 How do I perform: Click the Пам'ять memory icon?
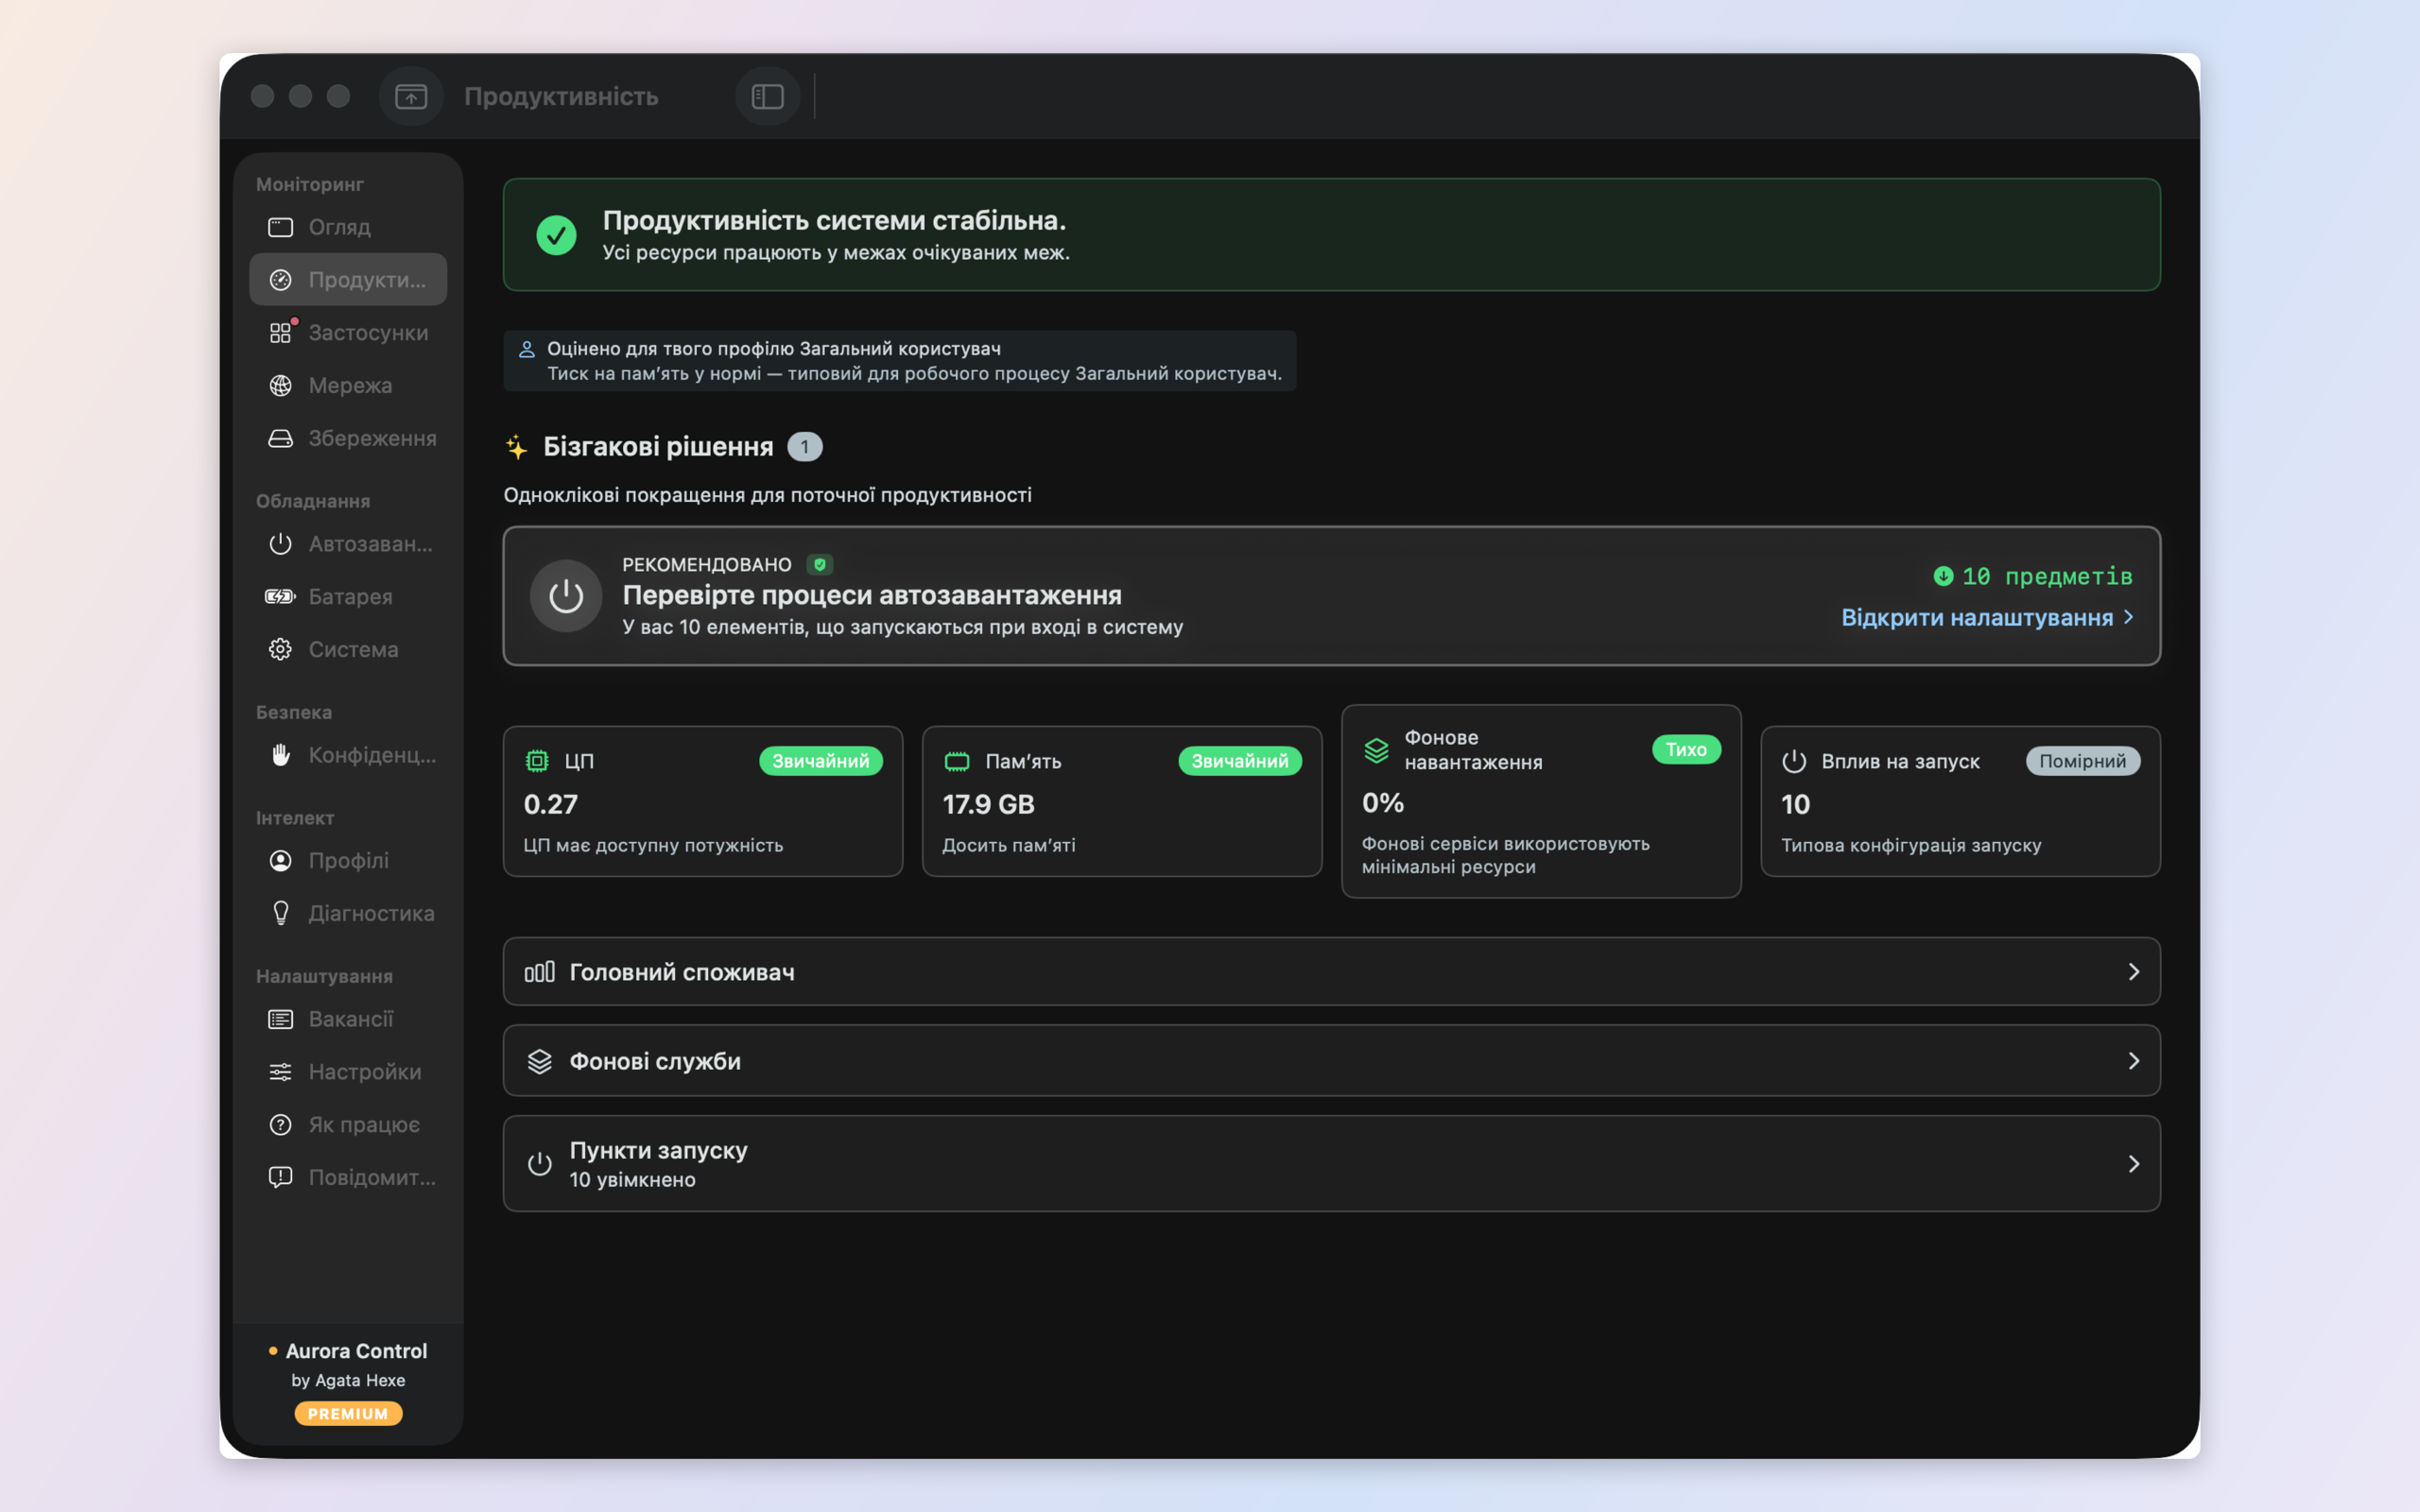coord(957,762)
